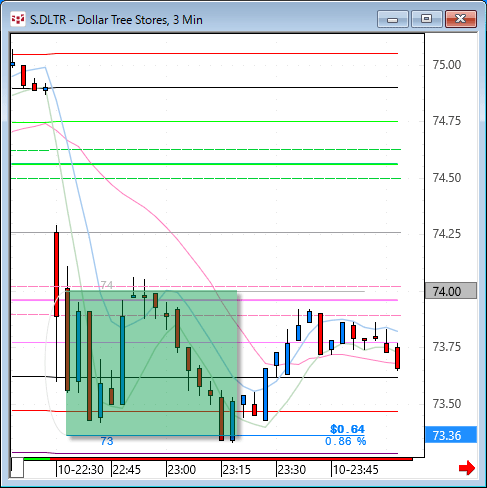Image resolution: width=487 pixels, height=488 pixels.
Task: Click the 73.75 price scale label
Action: point(447,347)
